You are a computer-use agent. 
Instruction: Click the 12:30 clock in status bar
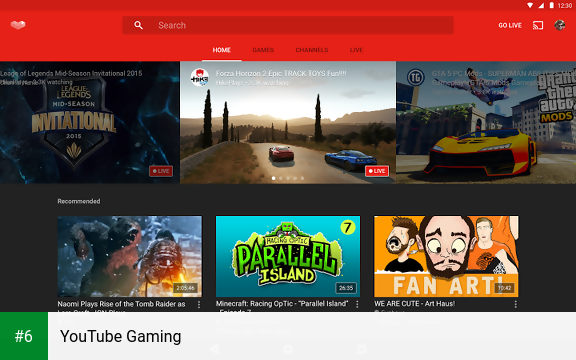(565, 6)
